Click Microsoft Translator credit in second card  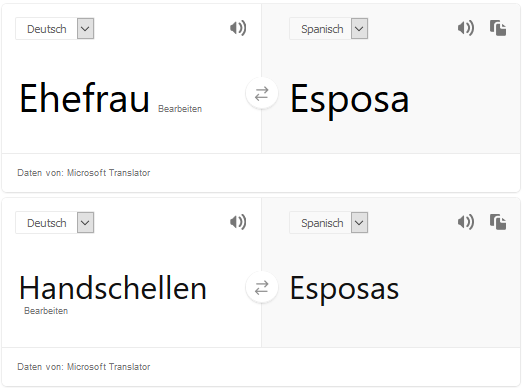108,367
